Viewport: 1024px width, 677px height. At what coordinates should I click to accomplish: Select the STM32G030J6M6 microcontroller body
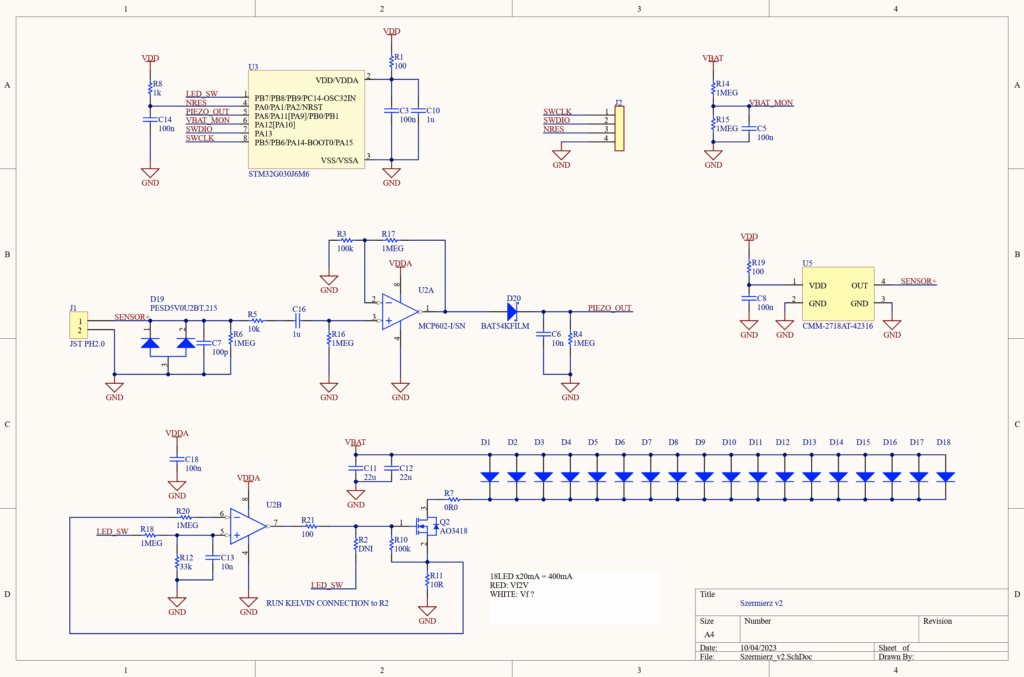pos(305,119)
